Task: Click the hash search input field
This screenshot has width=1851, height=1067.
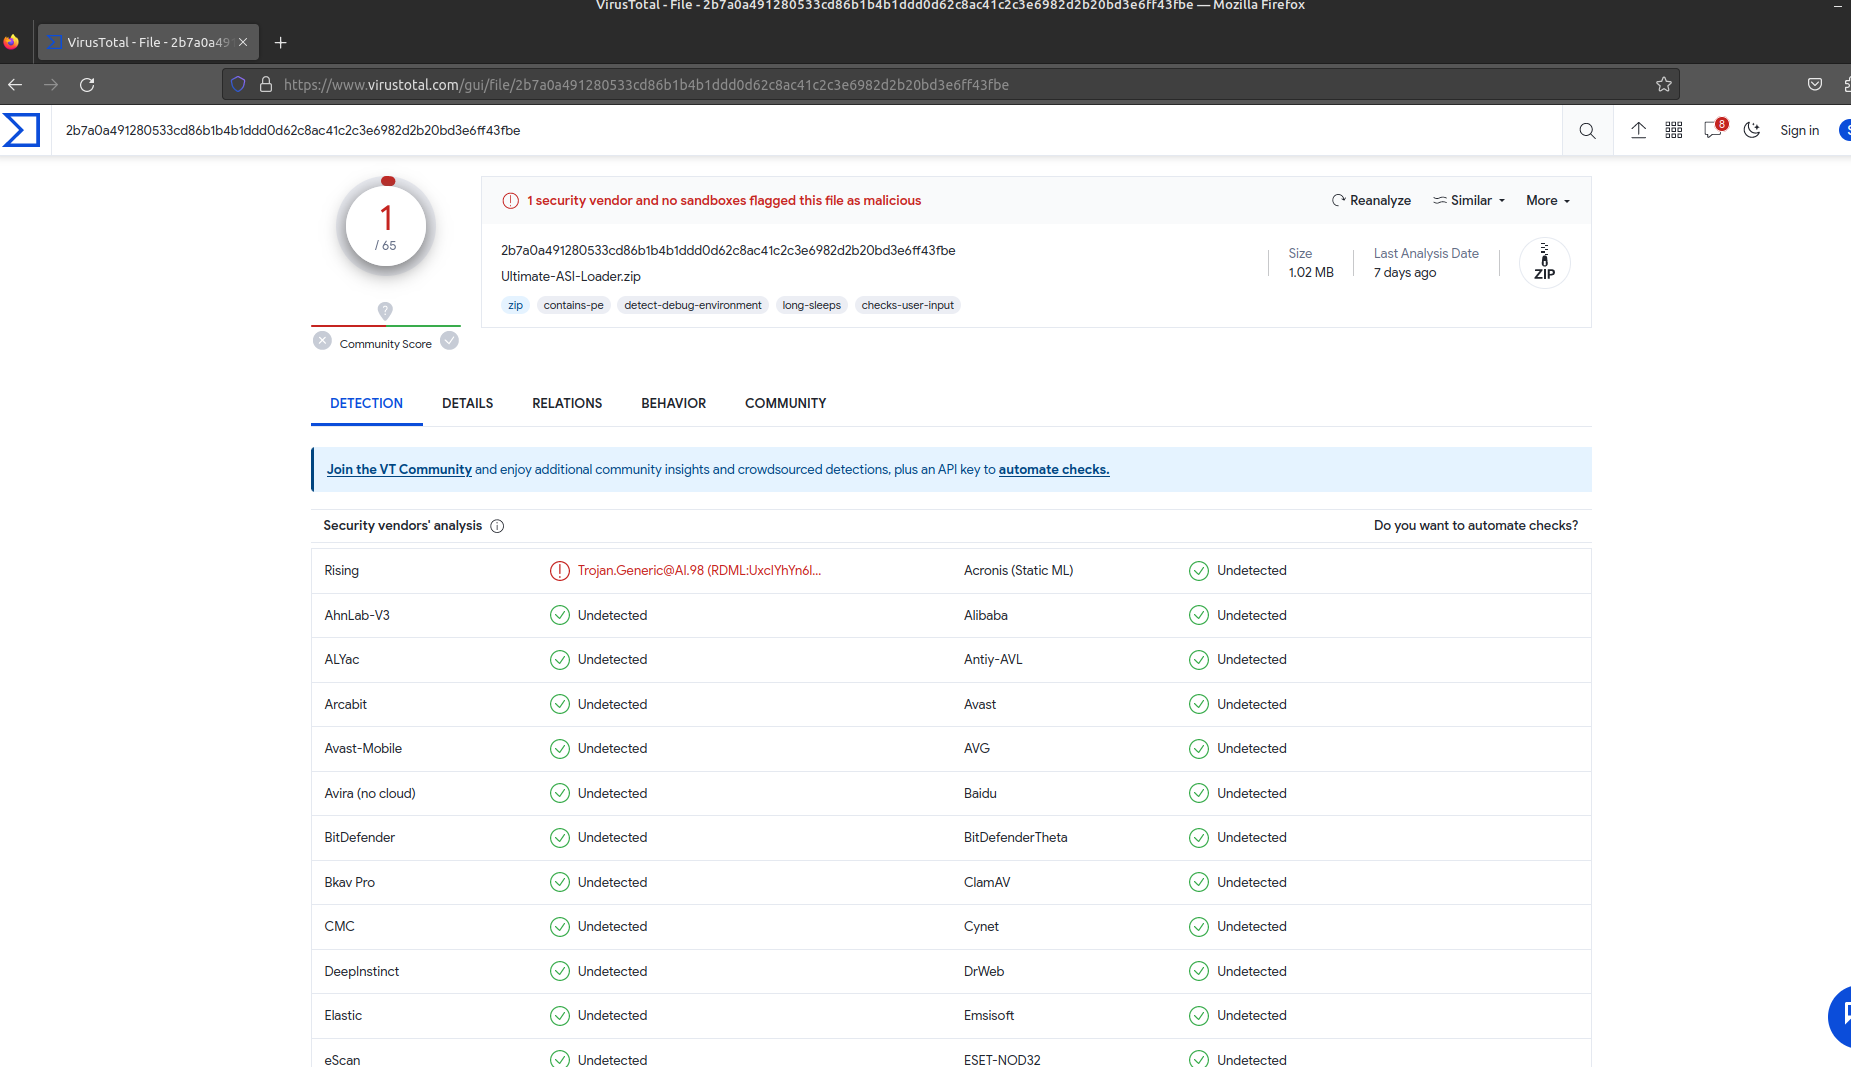Action: point(808,130)
